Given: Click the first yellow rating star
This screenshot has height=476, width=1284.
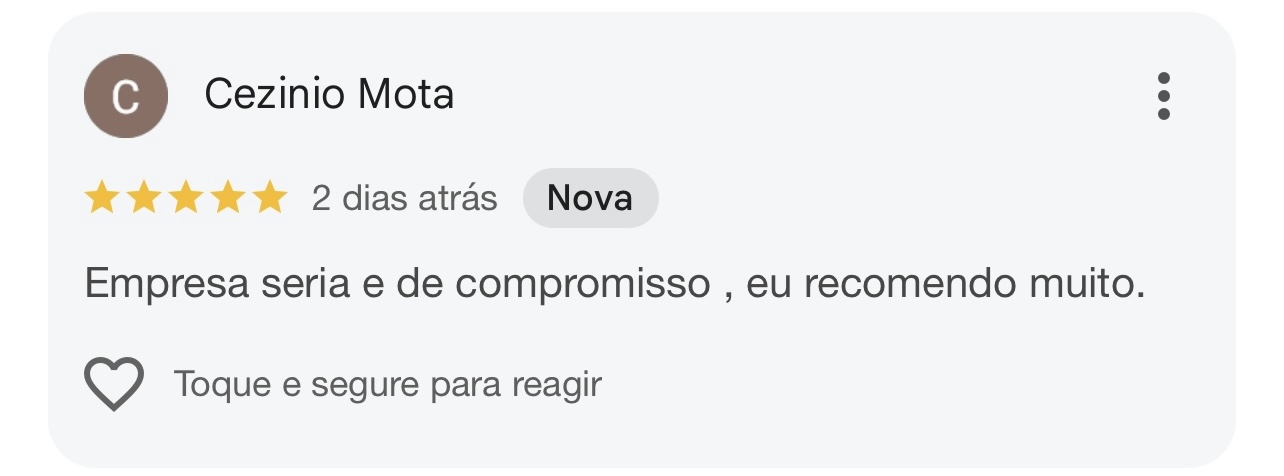Looking at the screenshot, I should [101, 198].
